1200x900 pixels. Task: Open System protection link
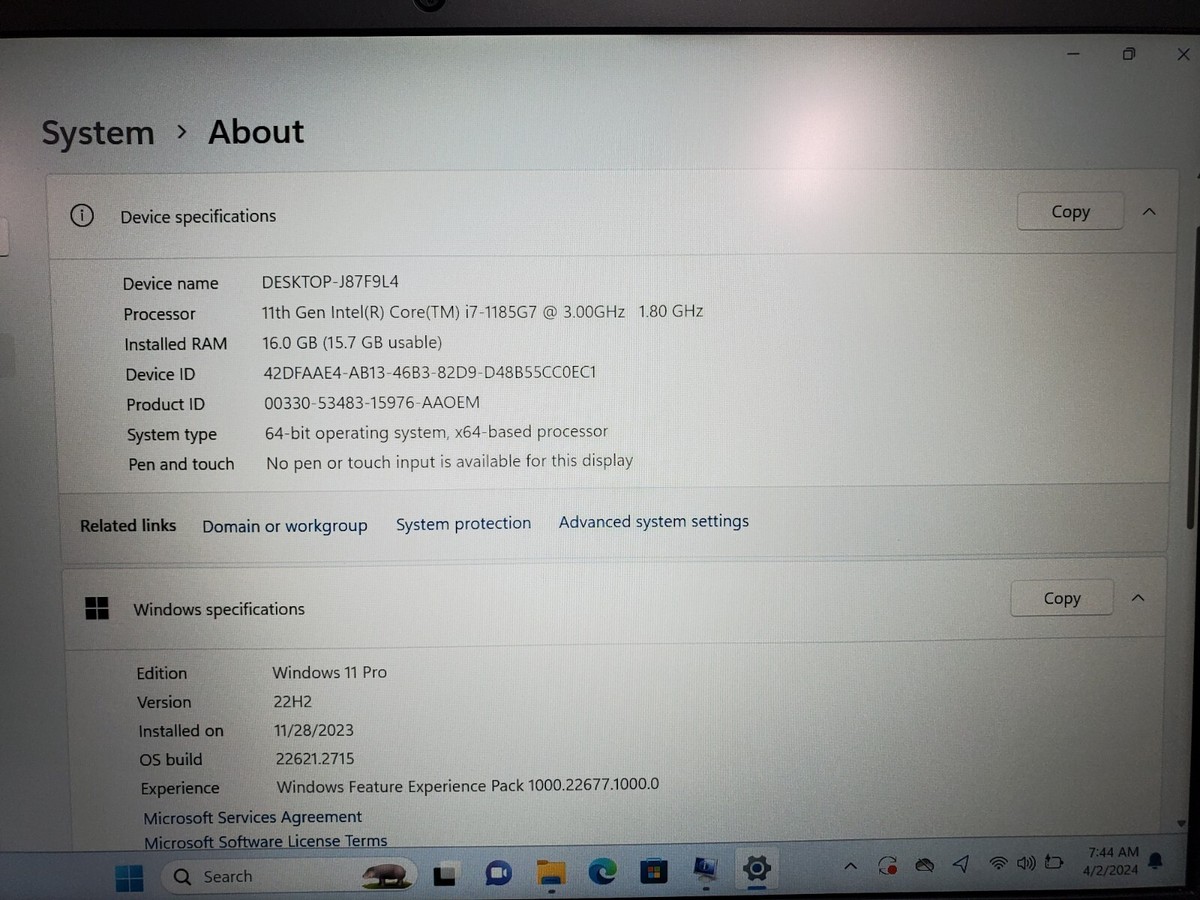[463, 524]
